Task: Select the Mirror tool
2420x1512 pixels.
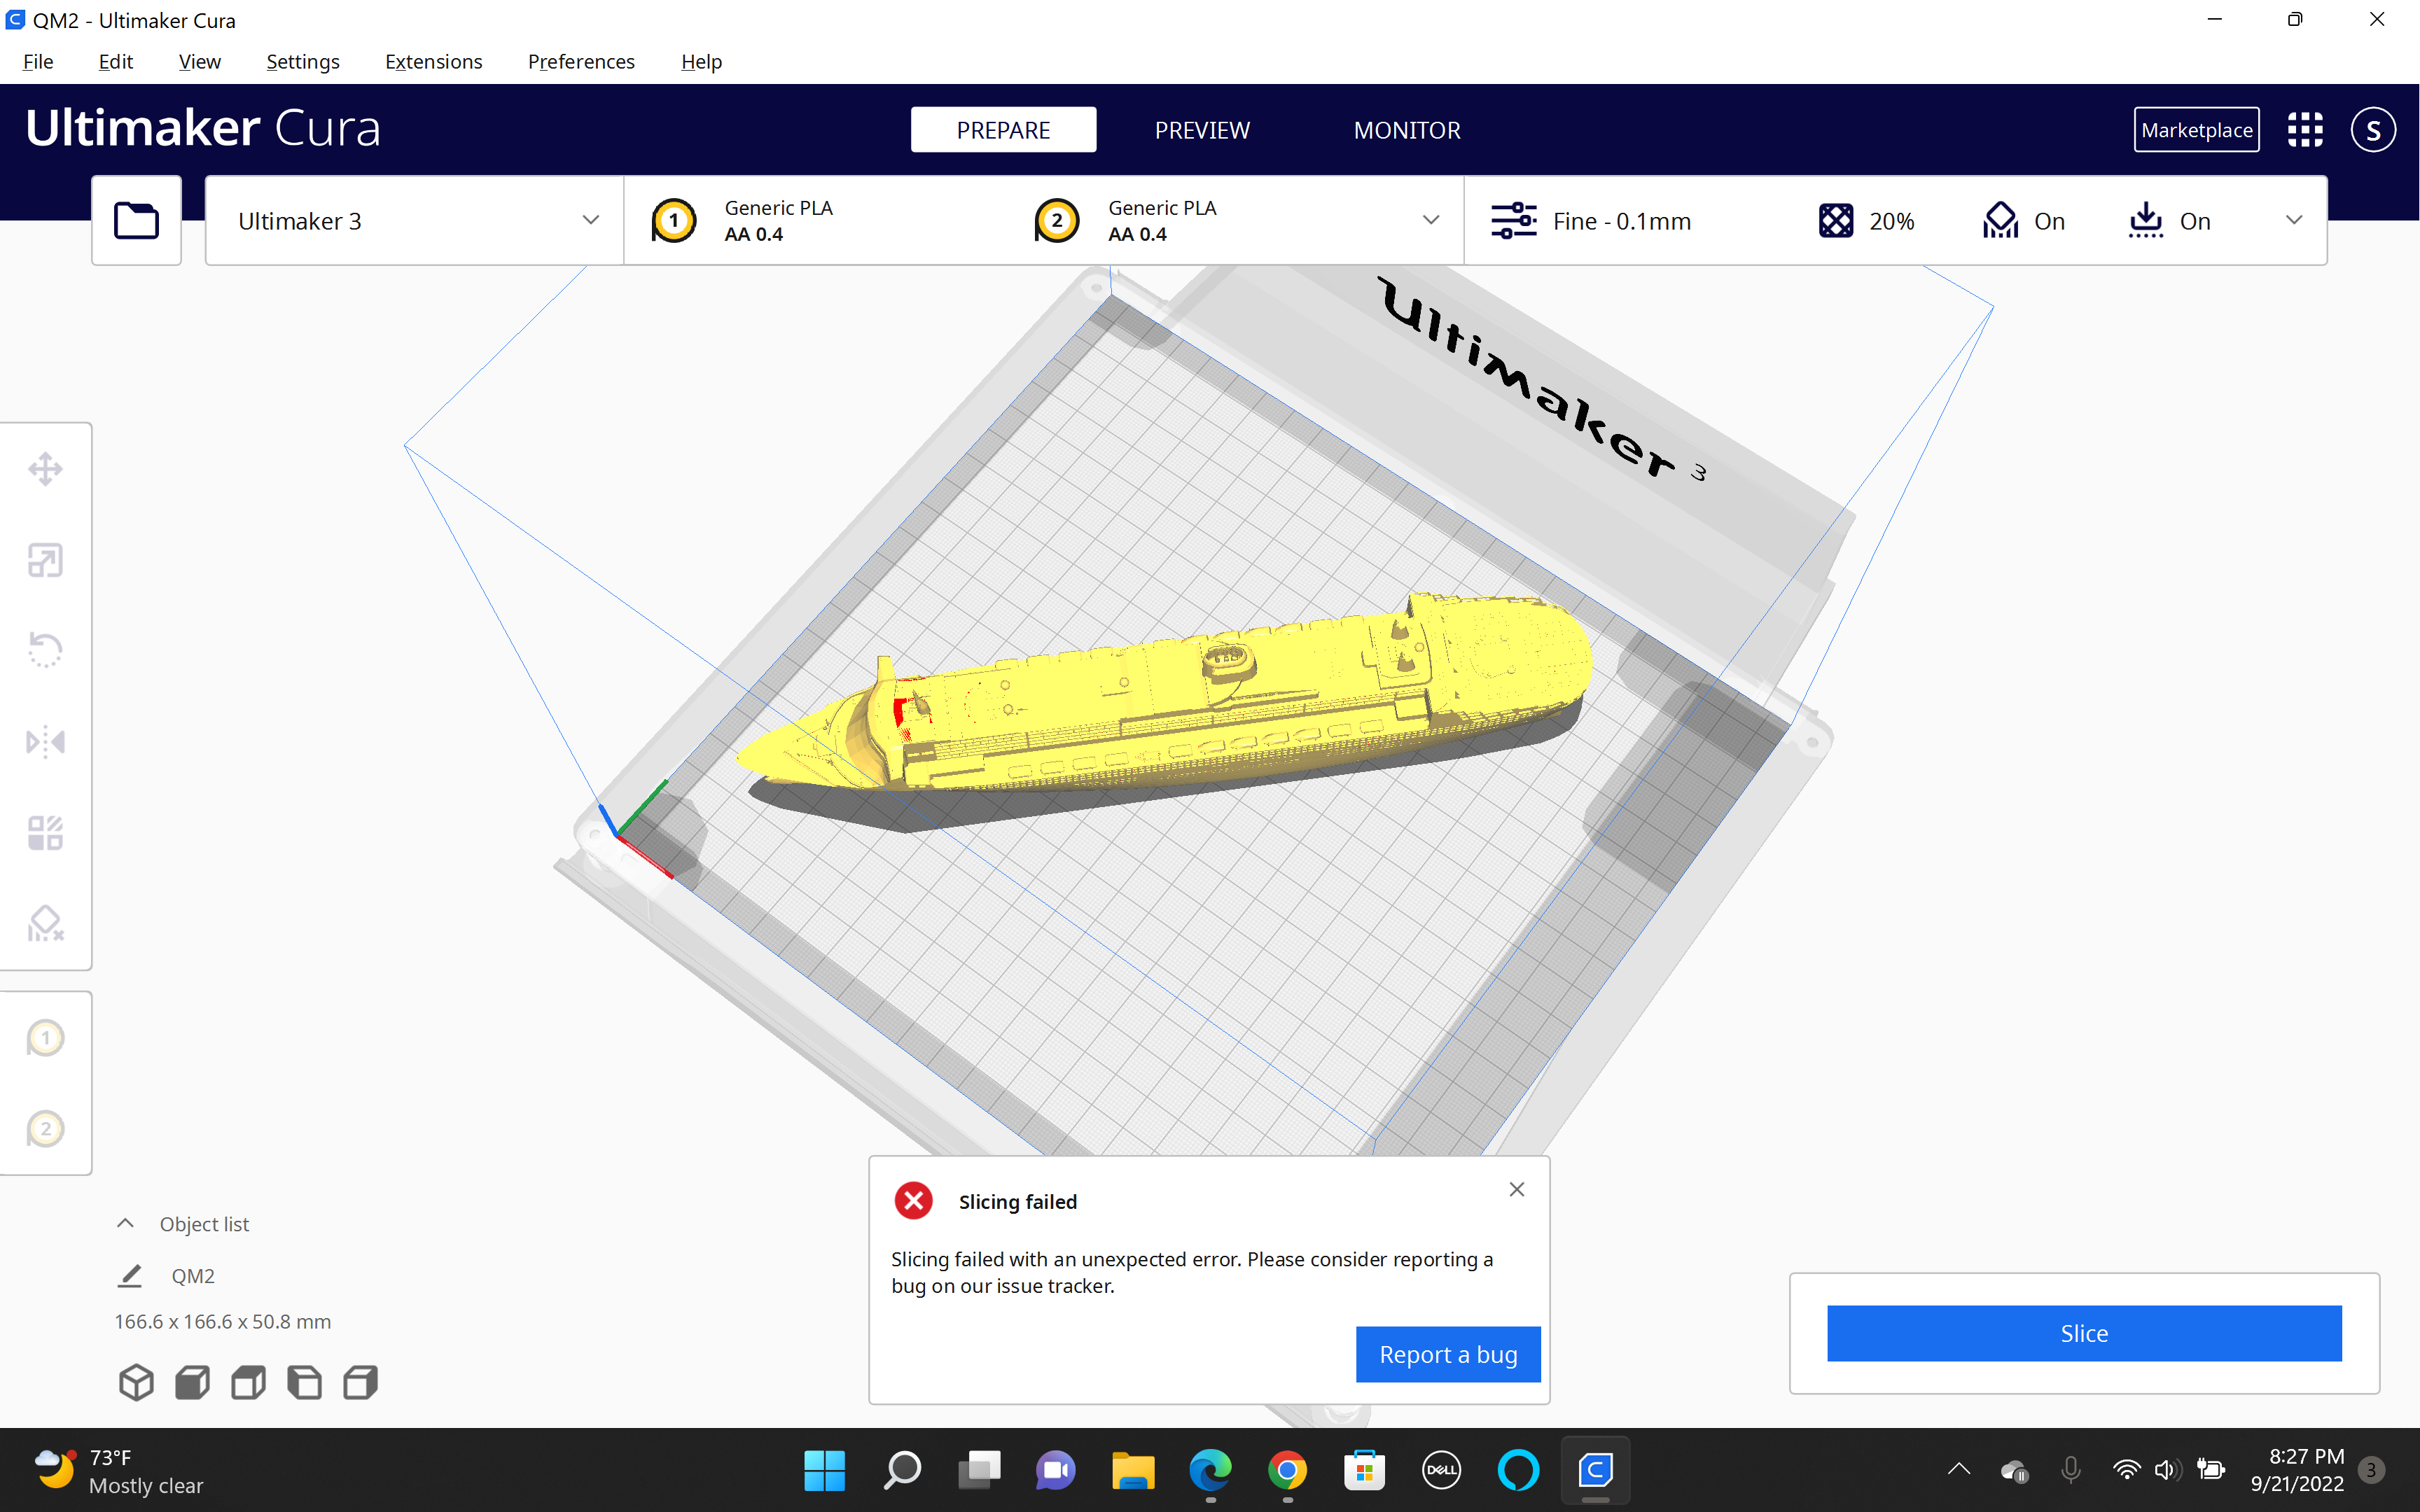Action: click(45, 741)
